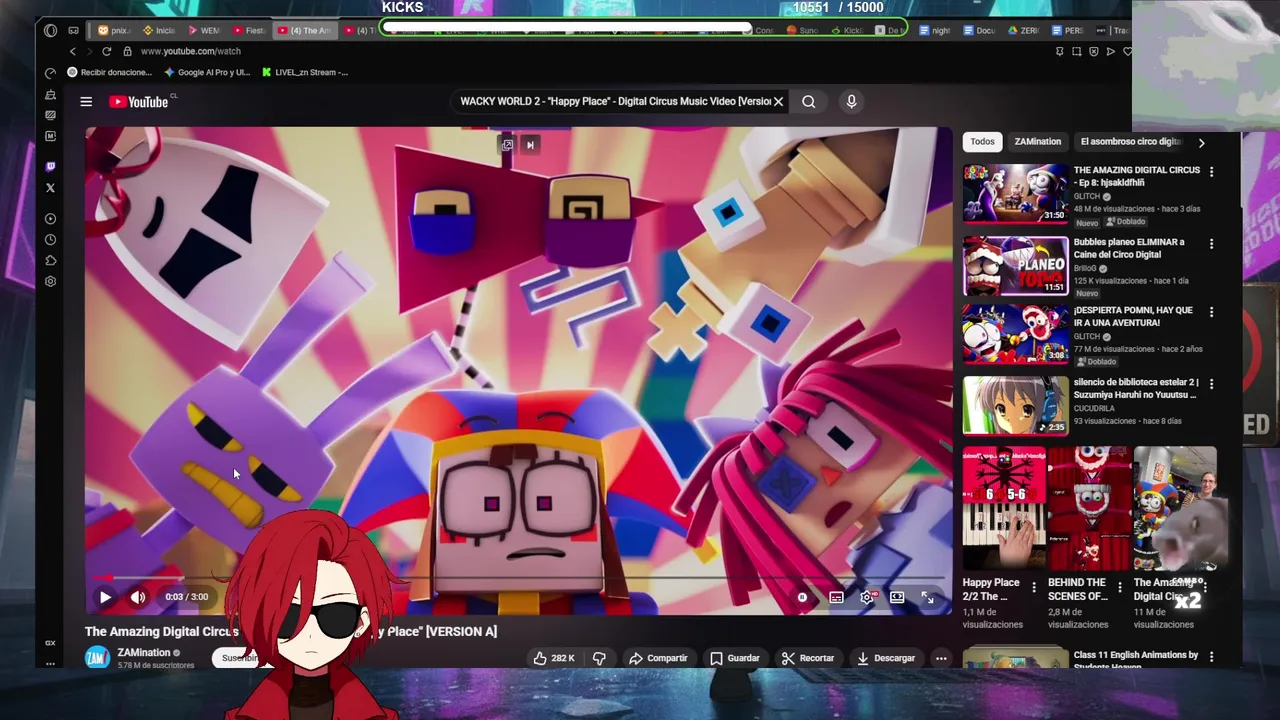Open options for THE AMAZING DIGITAL CIRCUS Ep 8

(x=1211, y=172)
